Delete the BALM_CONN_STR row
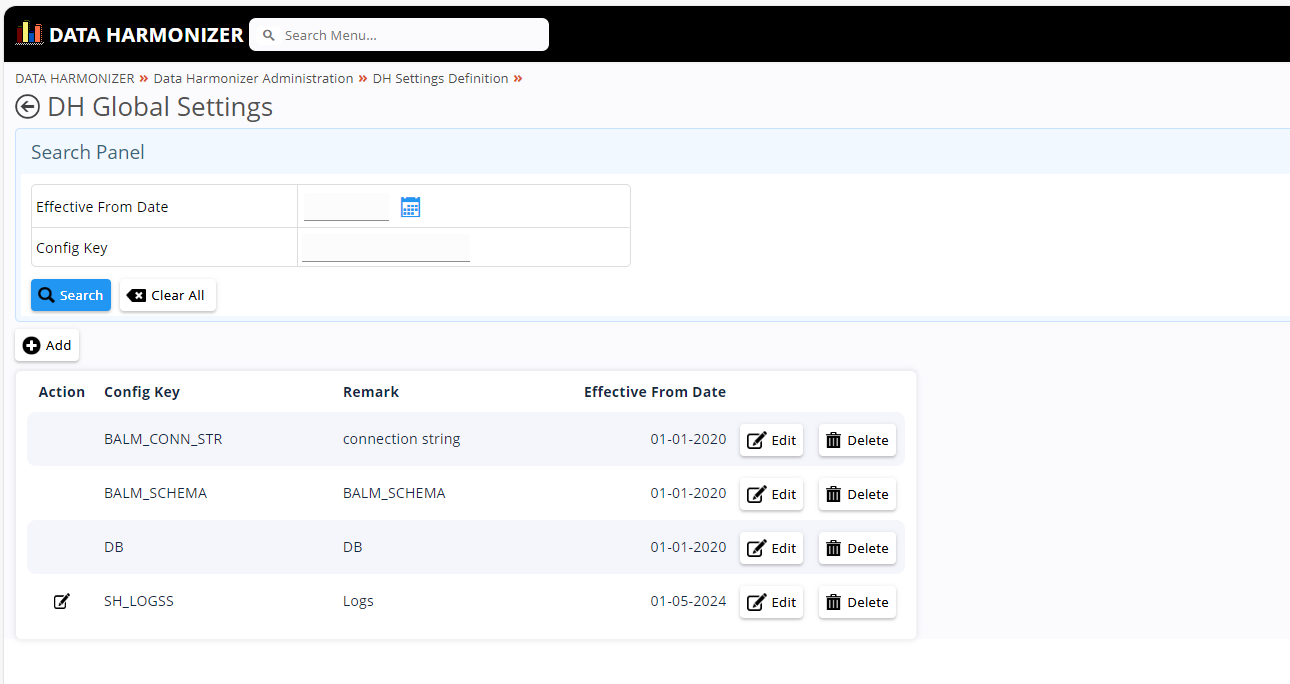This screenshot has width=1290, height=684. (857, 440)
